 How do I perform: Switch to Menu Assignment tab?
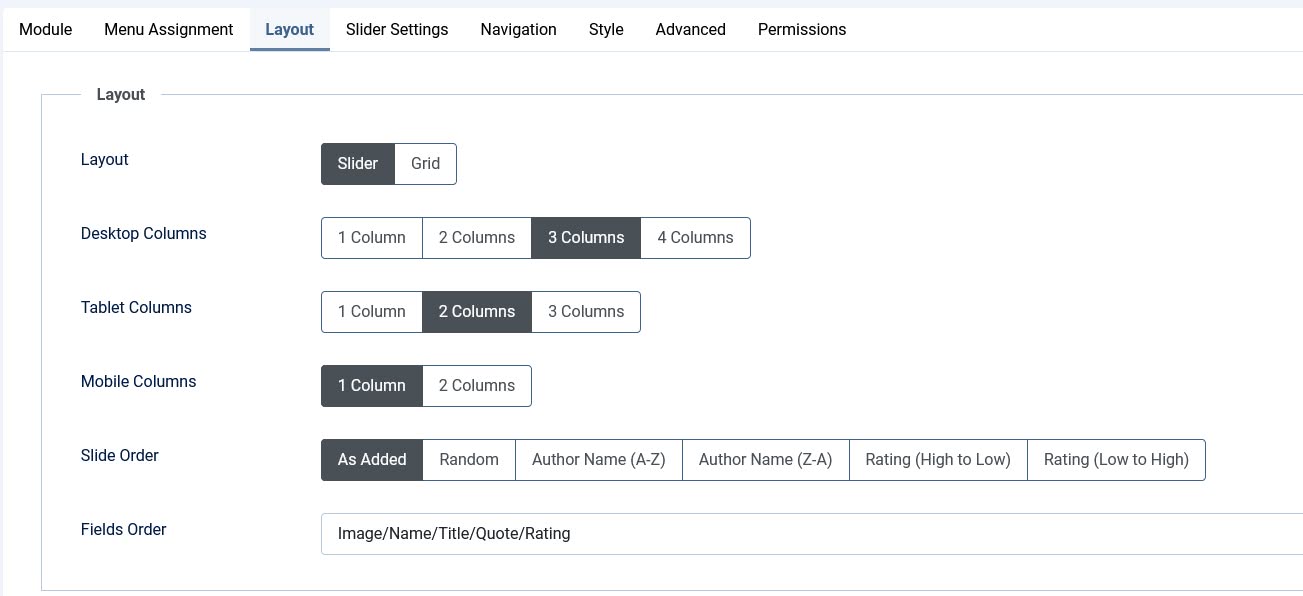coord(169,29)
